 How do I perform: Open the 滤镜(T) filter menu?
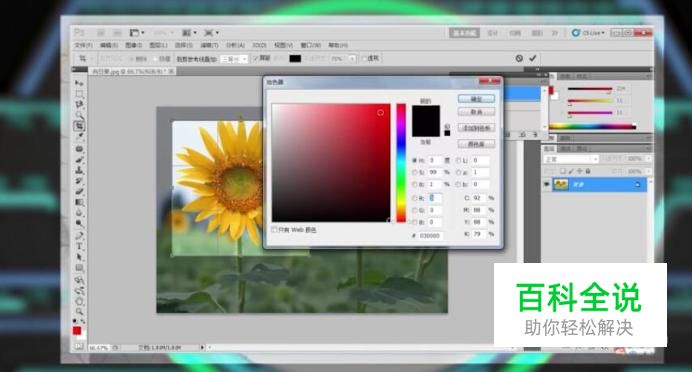coord(209,45)
